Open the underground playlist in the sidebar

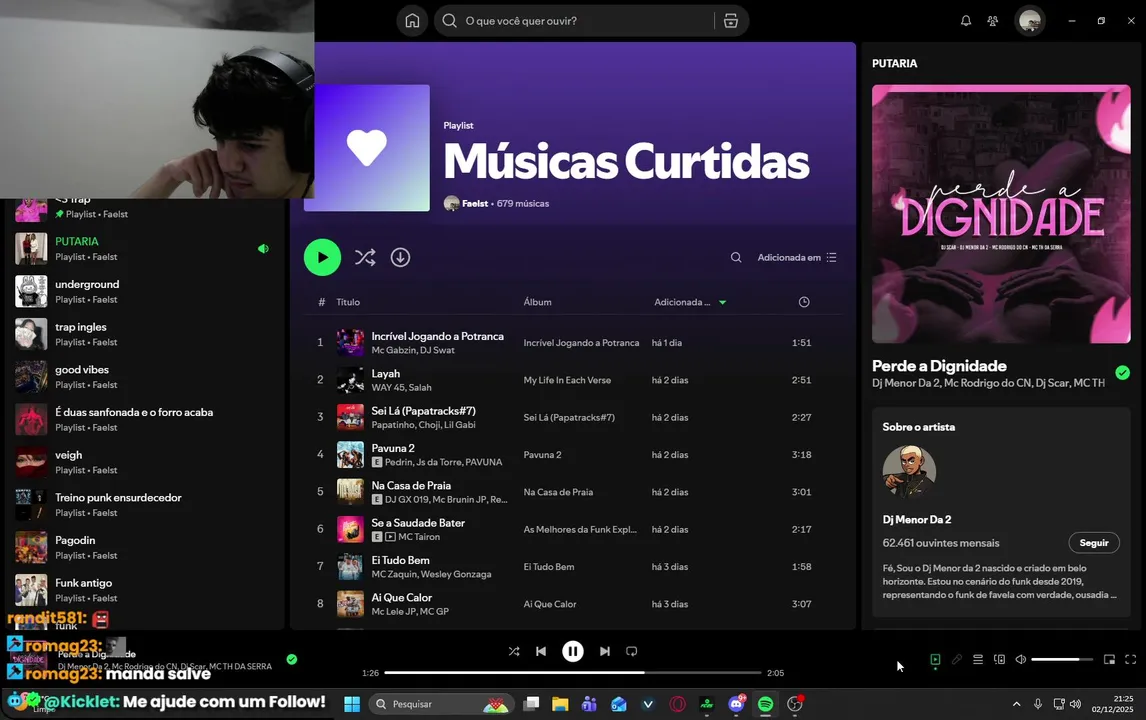point(143,291)
